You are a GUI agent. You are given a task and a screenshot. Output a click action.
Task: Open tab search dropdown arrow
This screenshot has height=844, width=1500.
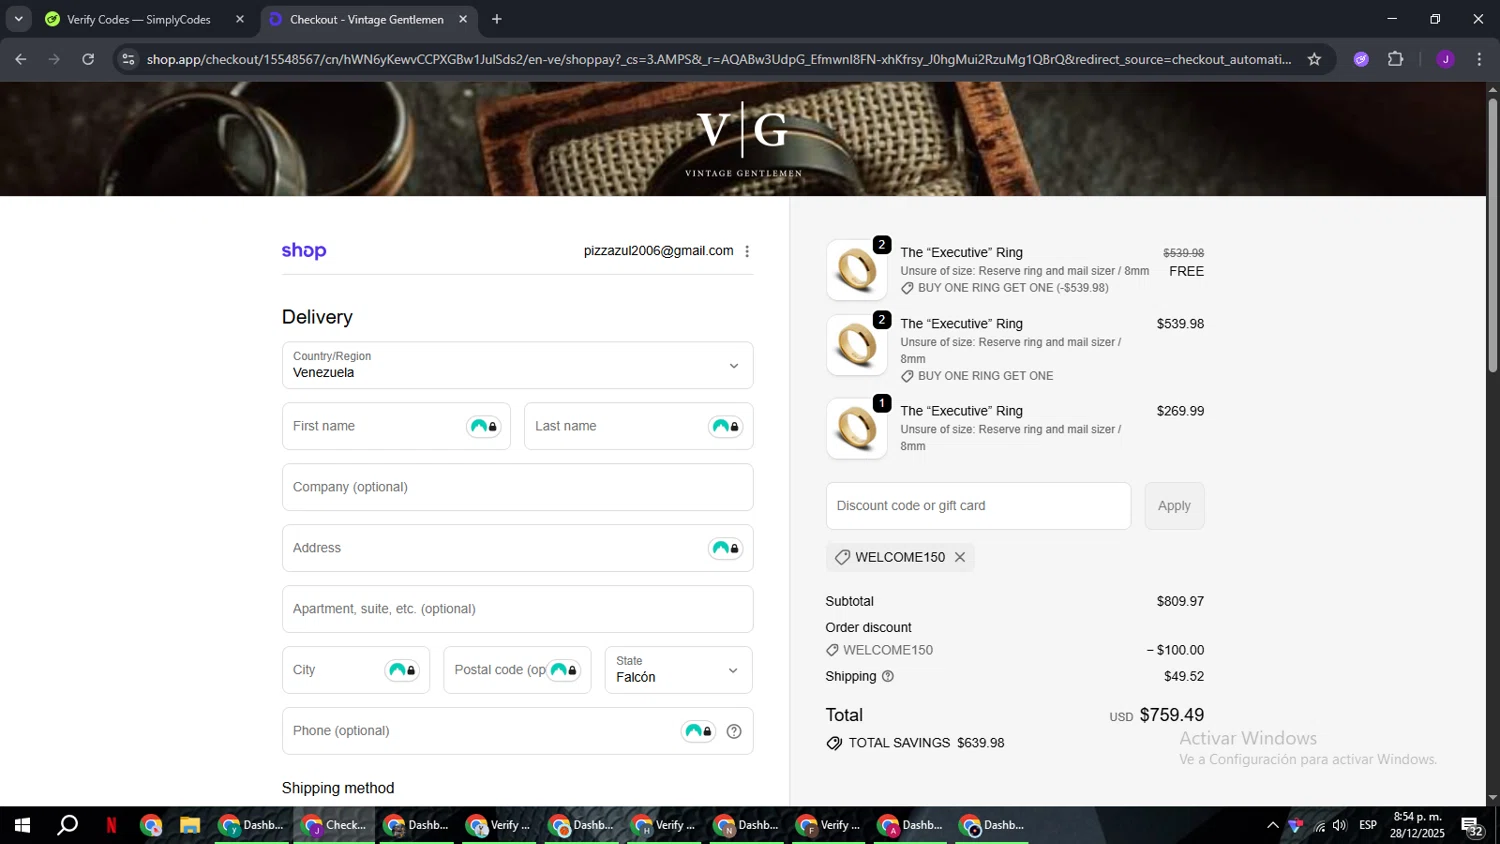point(18,19)
